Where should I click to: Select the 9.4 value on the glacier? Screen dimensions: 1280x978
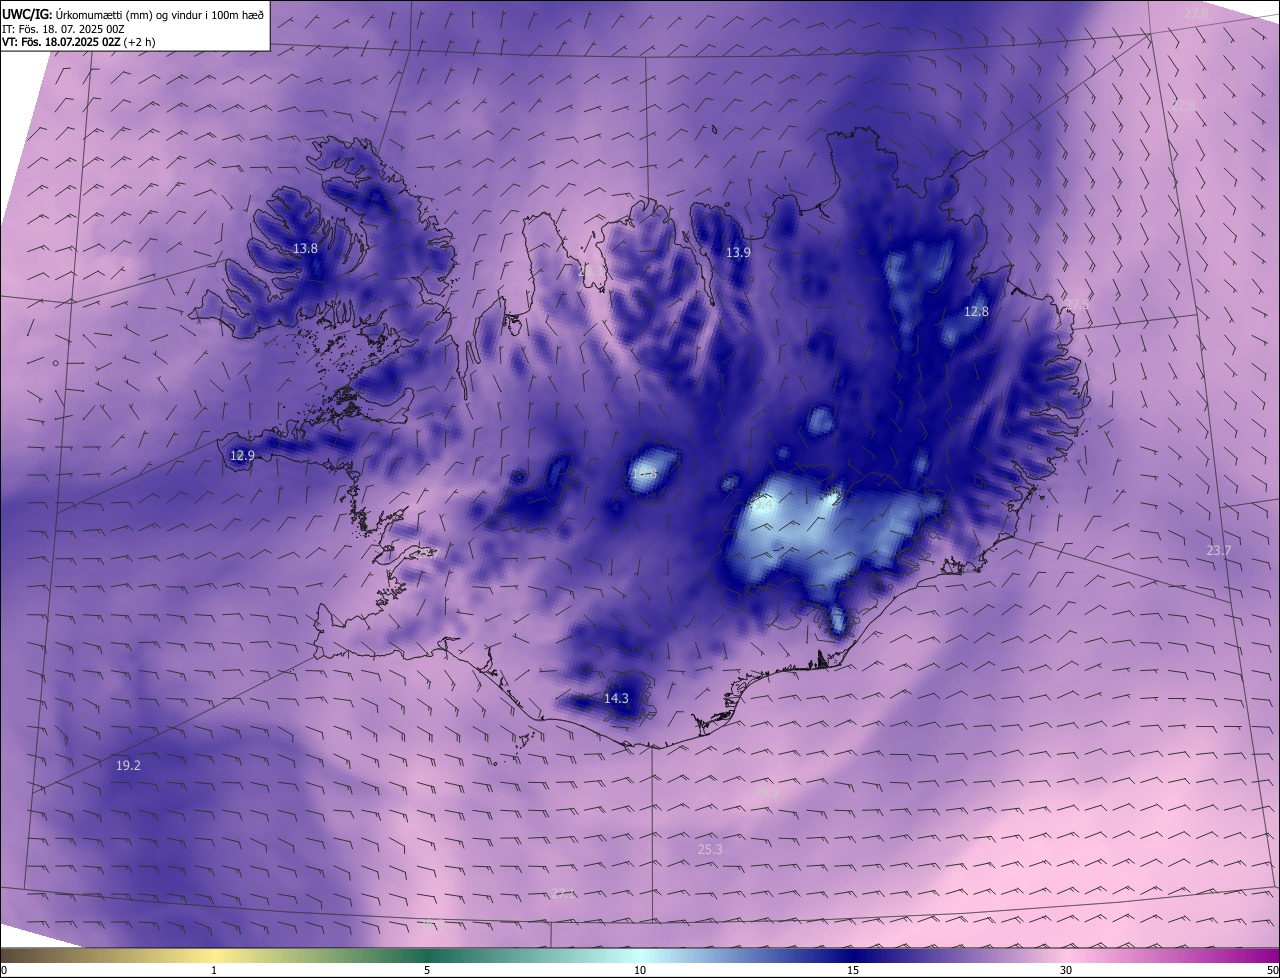[763, 506]
